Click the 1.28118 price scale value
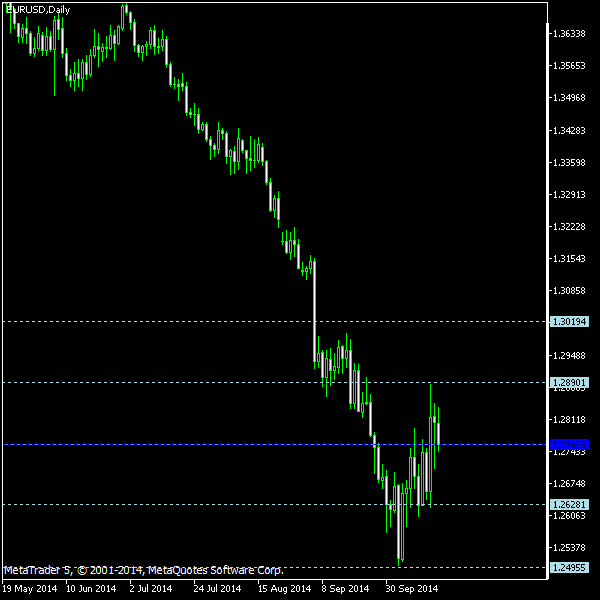Viewport: 600px width, 600px height. click(x=569, y=420)
